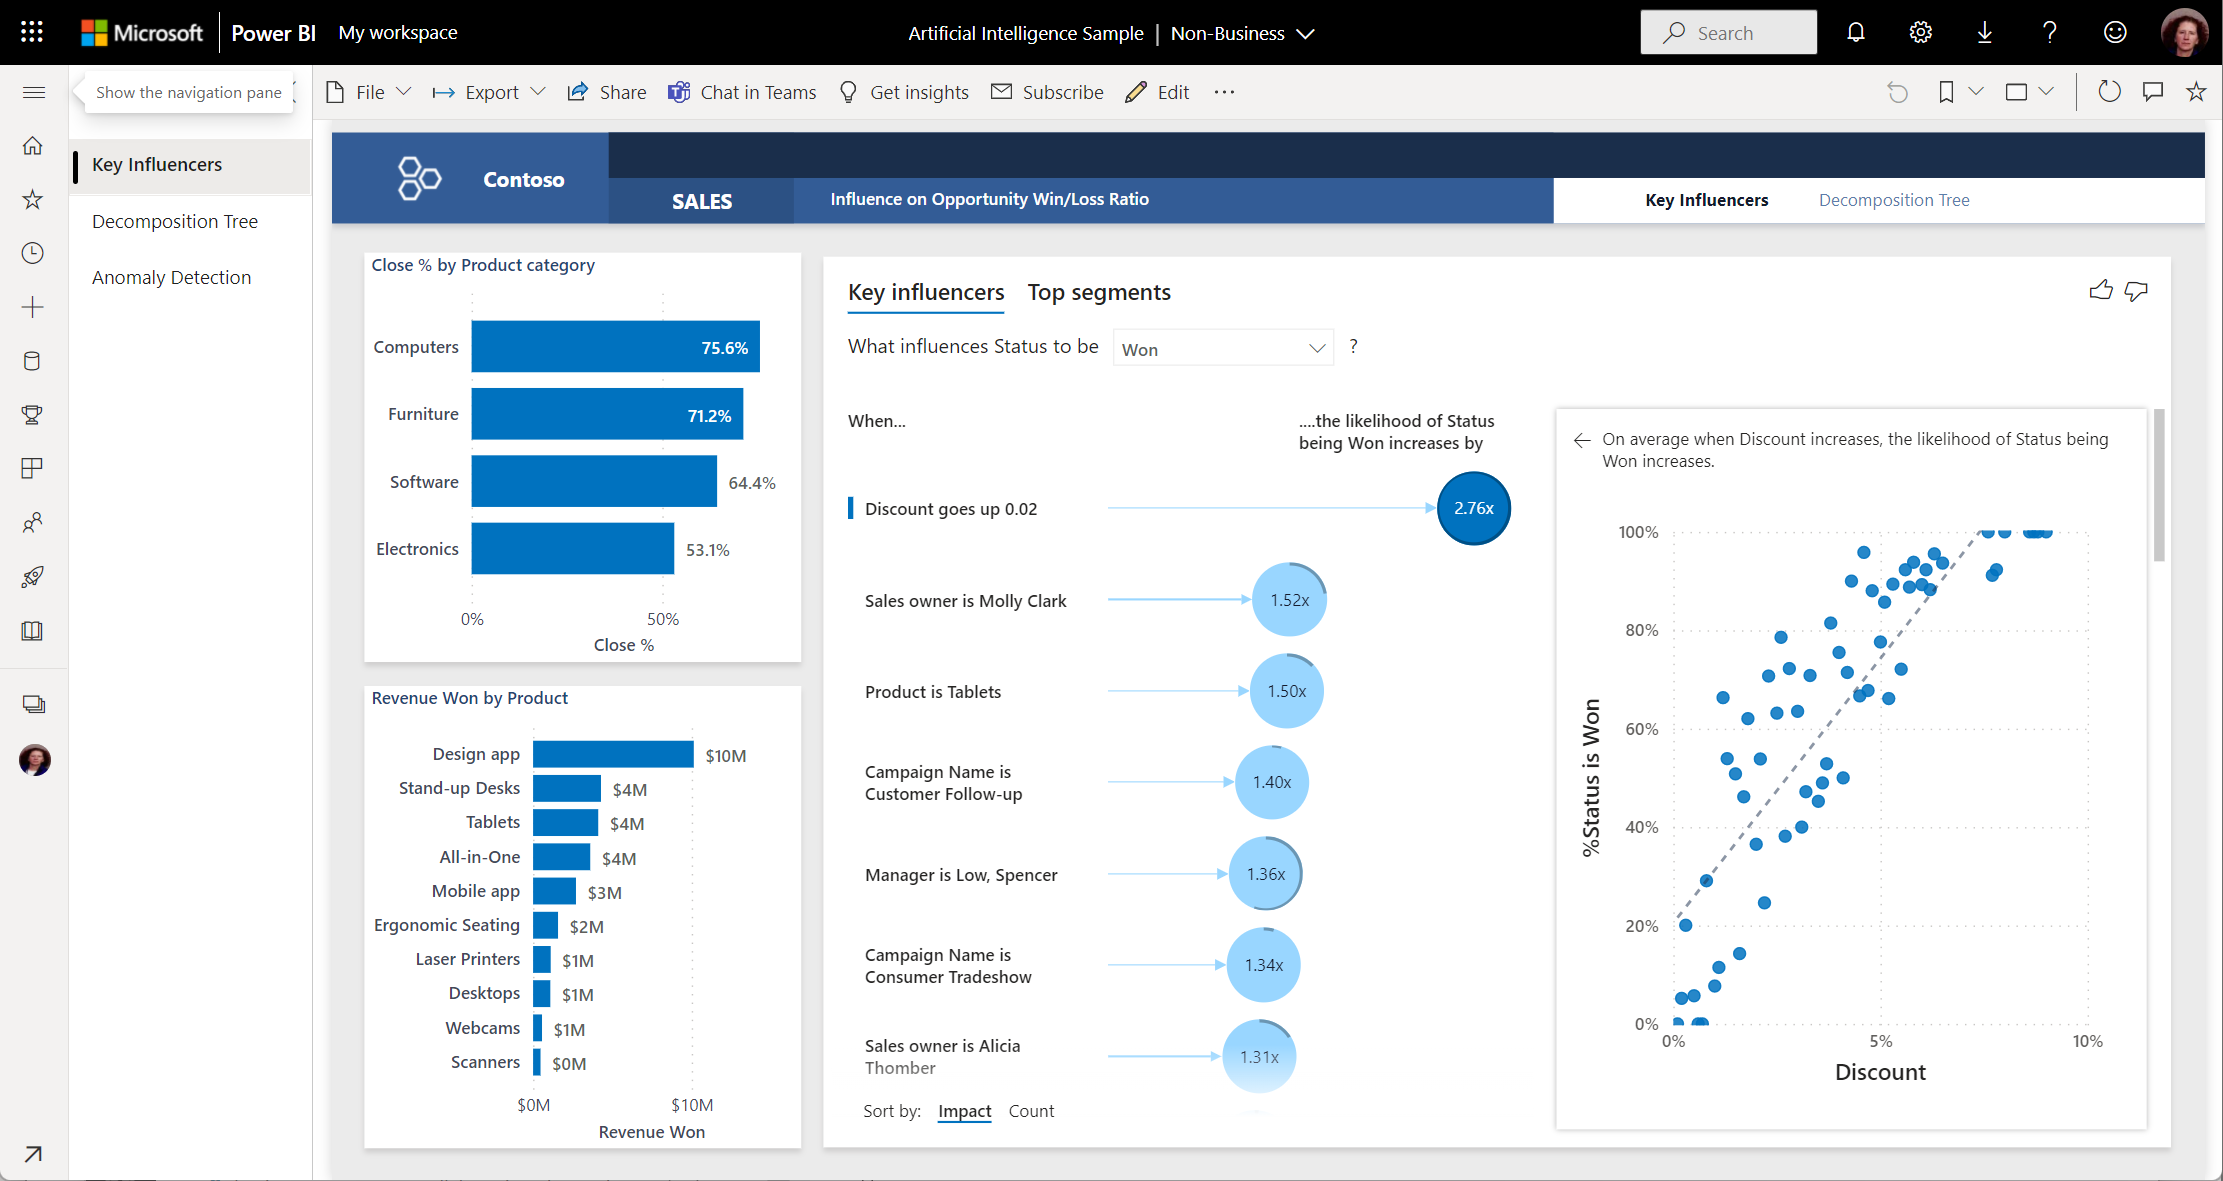2223x1181 pixels.
Task: Favorite this report using the star icon
Action: coord(2196,91)
